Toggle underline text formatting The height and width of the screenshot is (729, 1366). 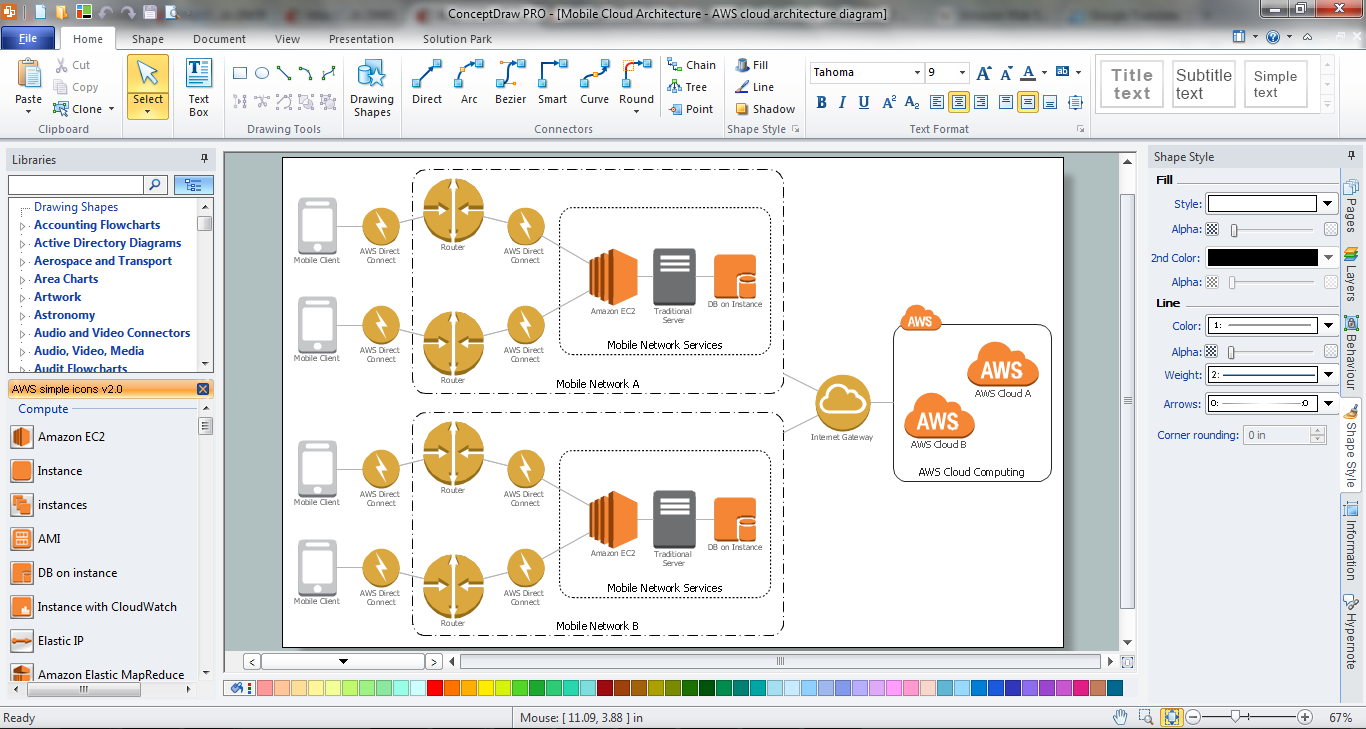pyautogui.click(x=864, y=102)
